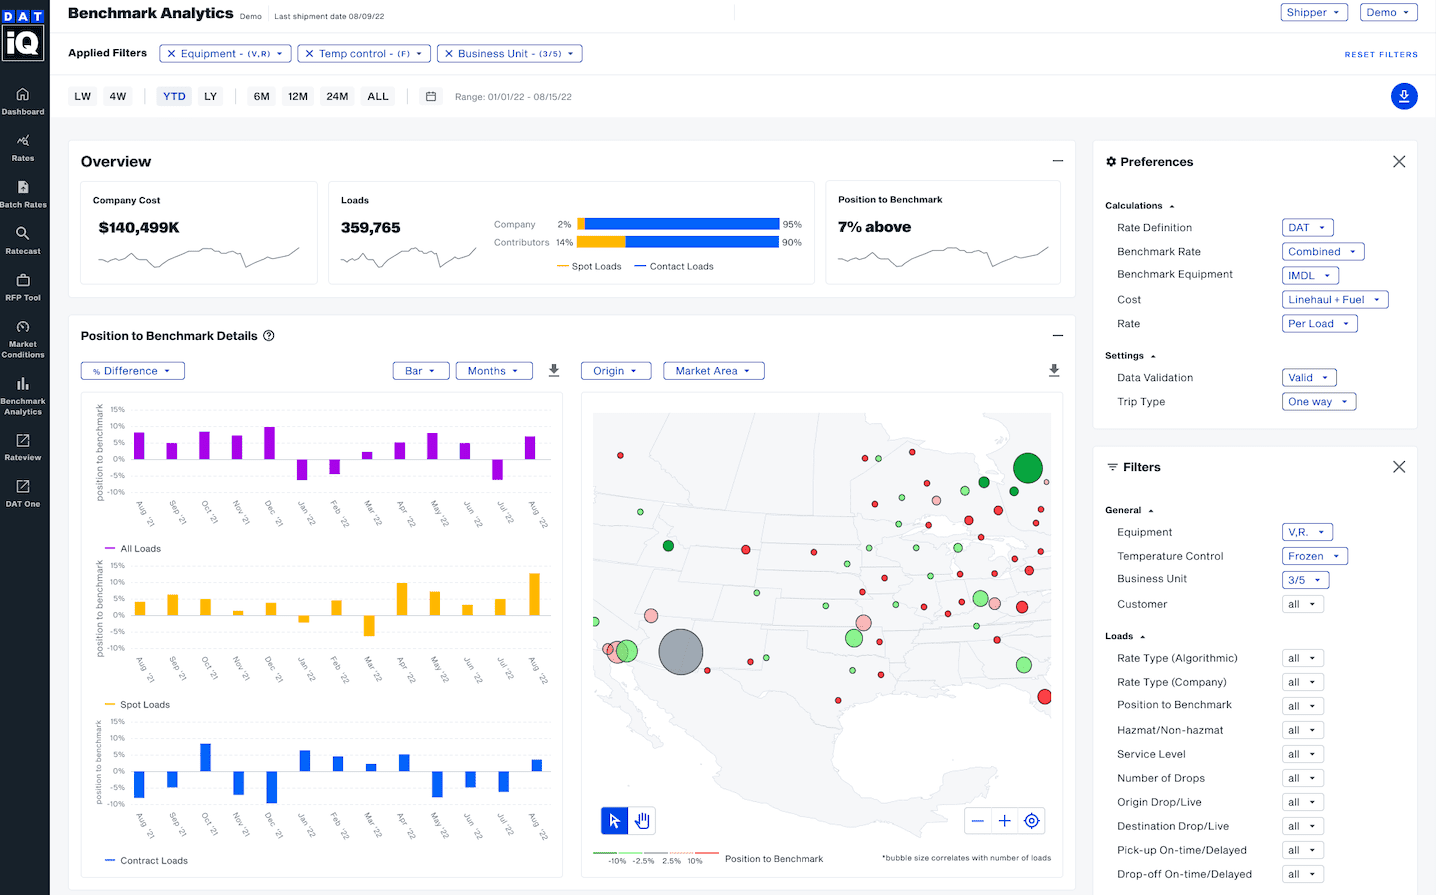Select the pan hand tool on map
This screenshot has height=895, width=1436.
642,821
